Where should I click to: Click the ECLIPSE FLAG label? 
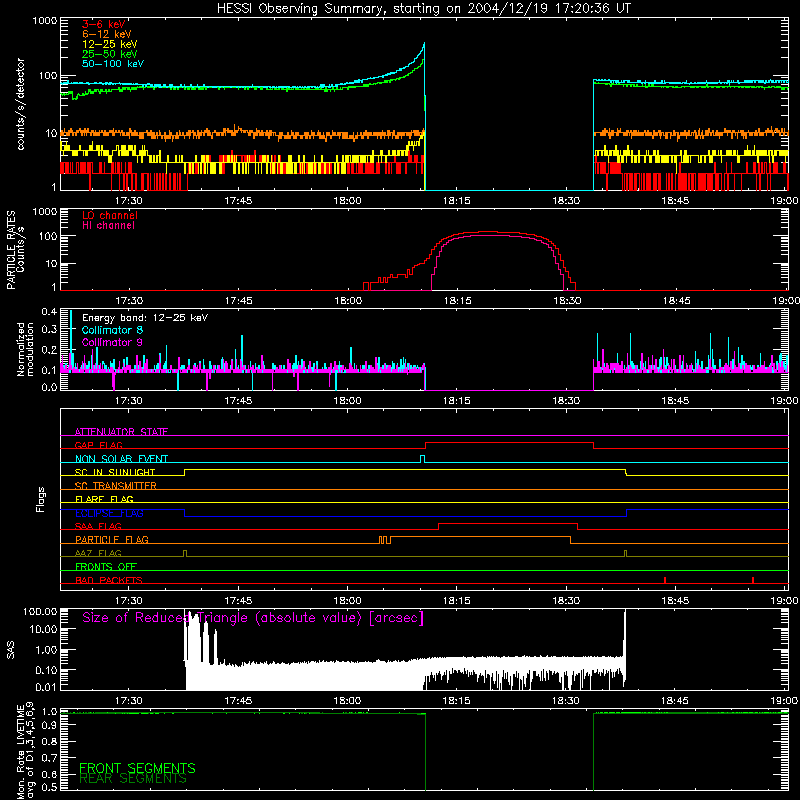[109, 513]
